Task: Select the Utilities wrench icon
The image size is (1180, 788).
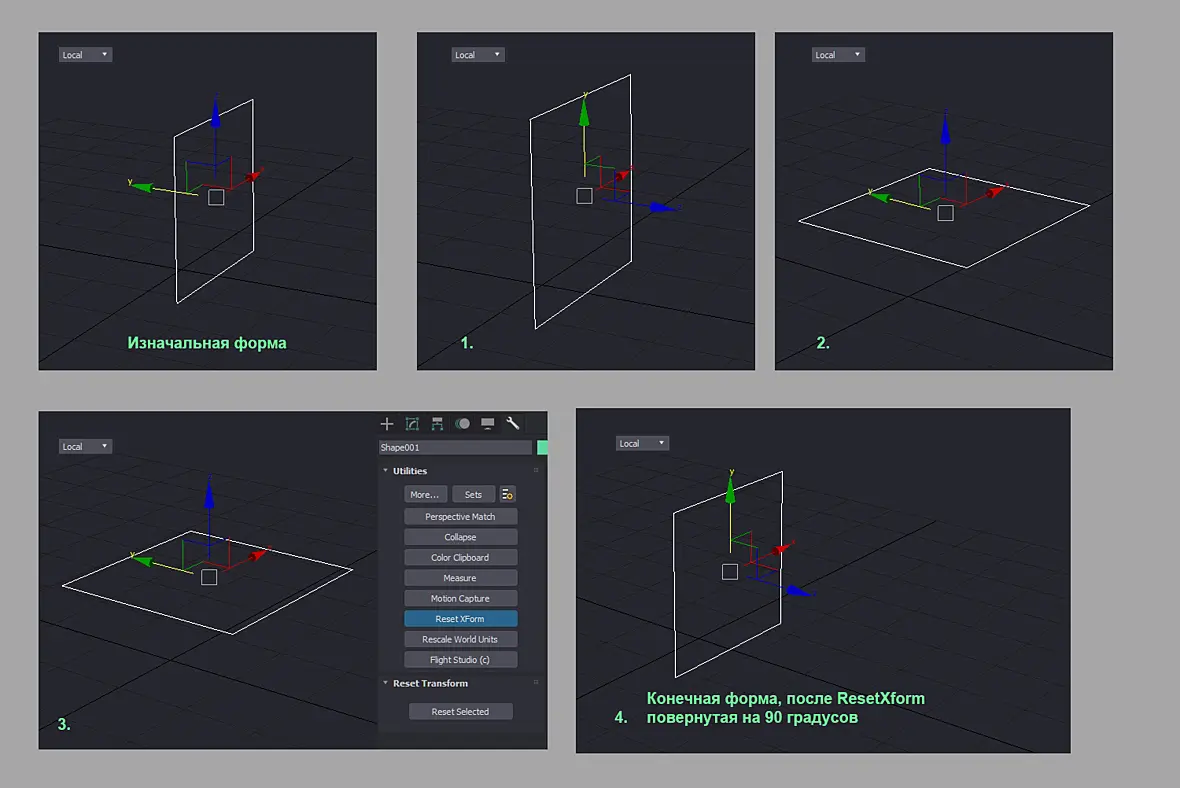Action: pos(512,424)
